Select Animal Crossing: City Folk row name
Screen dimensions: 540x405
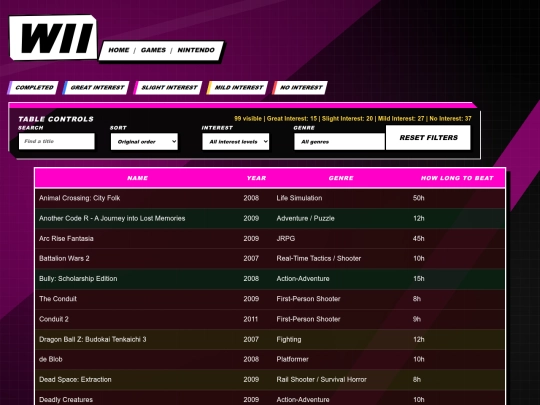pyautogui.click(x=80, y=198)
